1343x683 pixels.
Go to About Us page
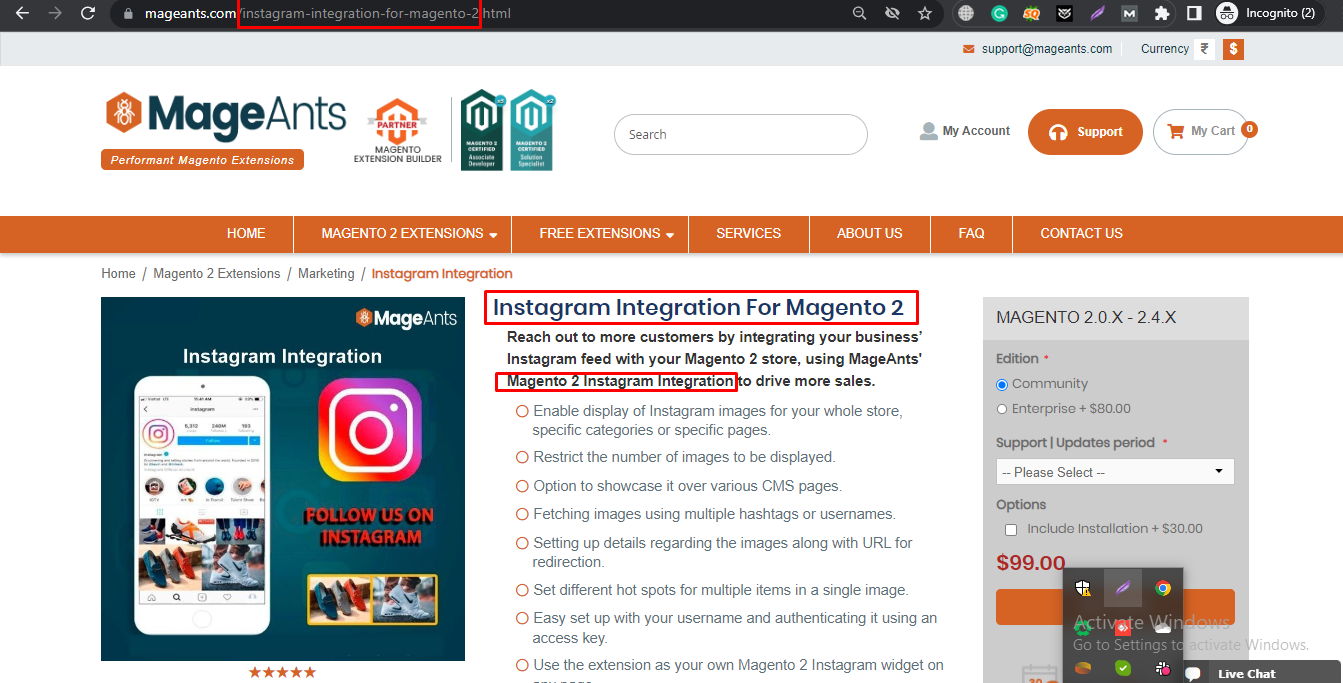[x=869, y=234]
